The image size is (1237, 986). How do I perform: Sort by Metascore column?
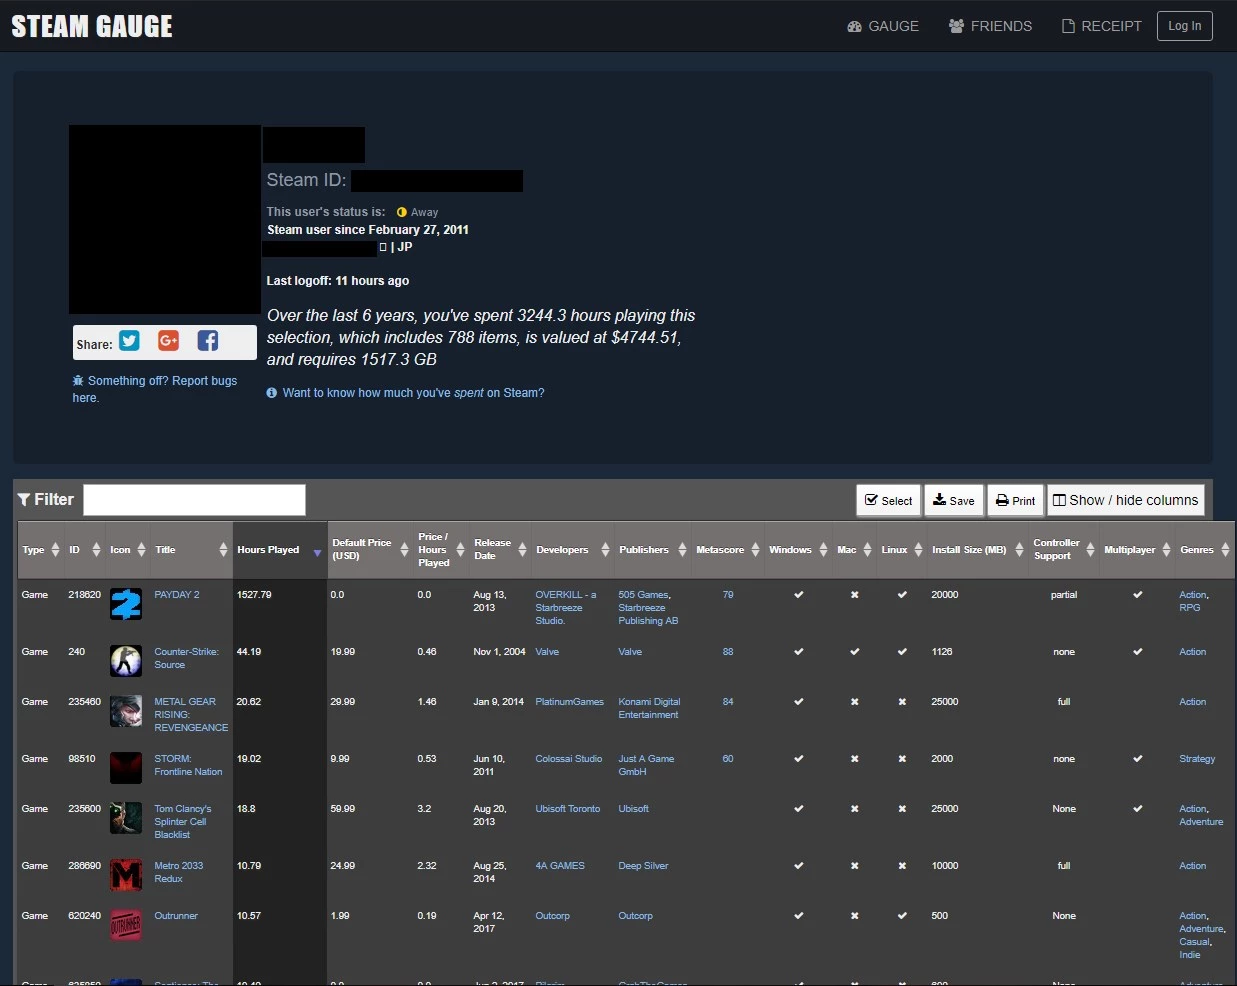coord(727,550)
